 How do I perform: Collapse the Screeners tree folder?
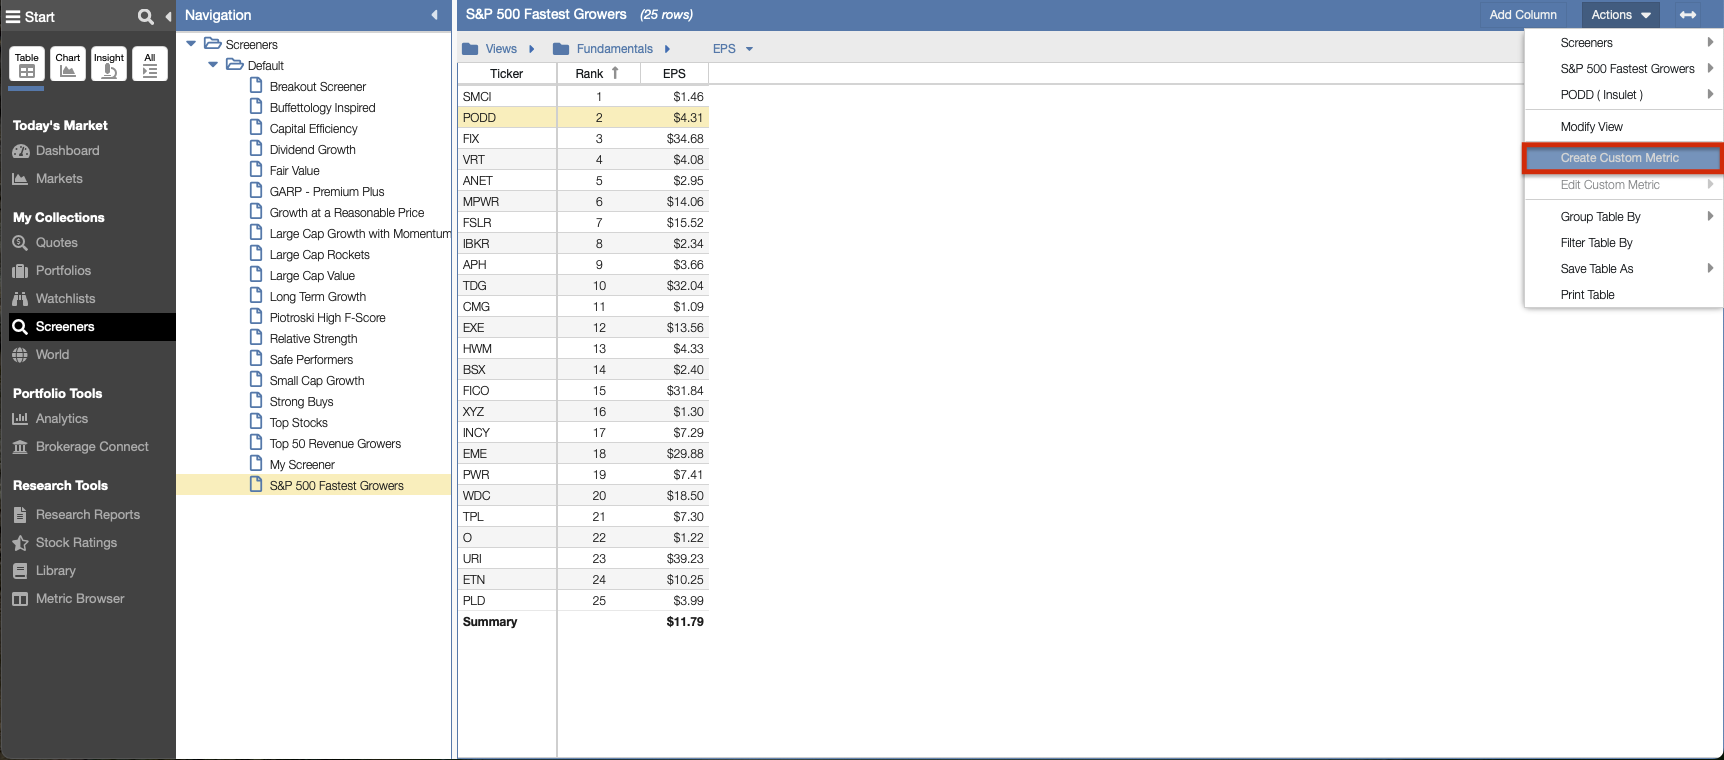point(191,44)
